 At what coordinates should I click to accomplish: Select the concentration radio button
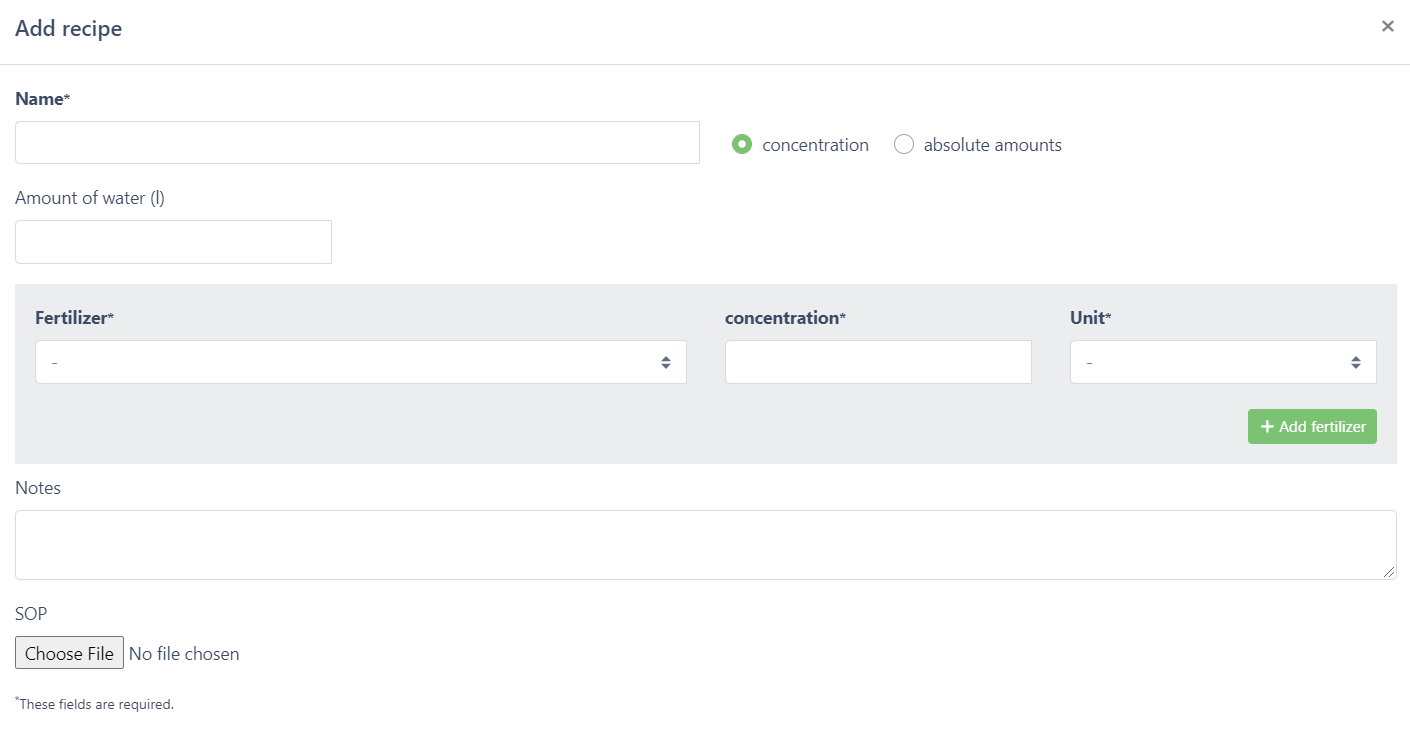tap(742, 144)
